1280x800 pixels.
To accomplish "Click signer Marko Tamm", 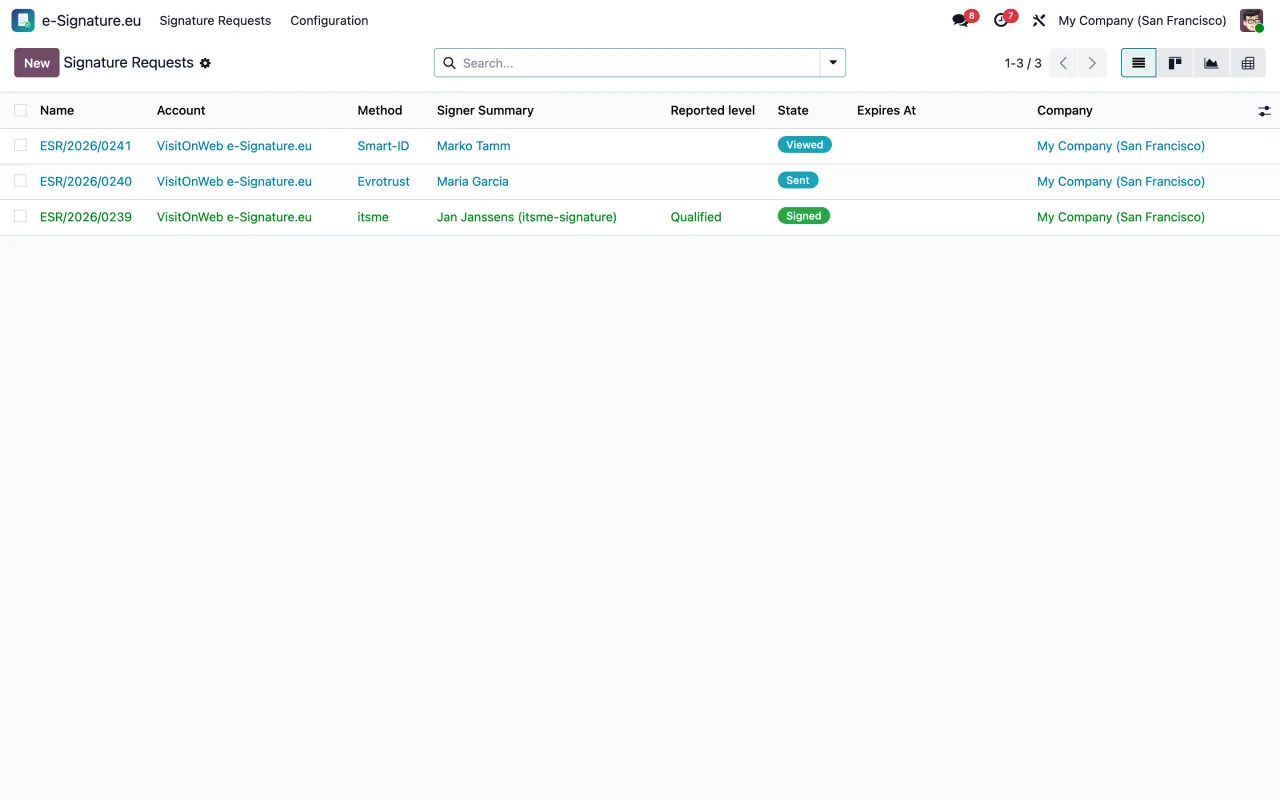I will click(x=474, y=146).
